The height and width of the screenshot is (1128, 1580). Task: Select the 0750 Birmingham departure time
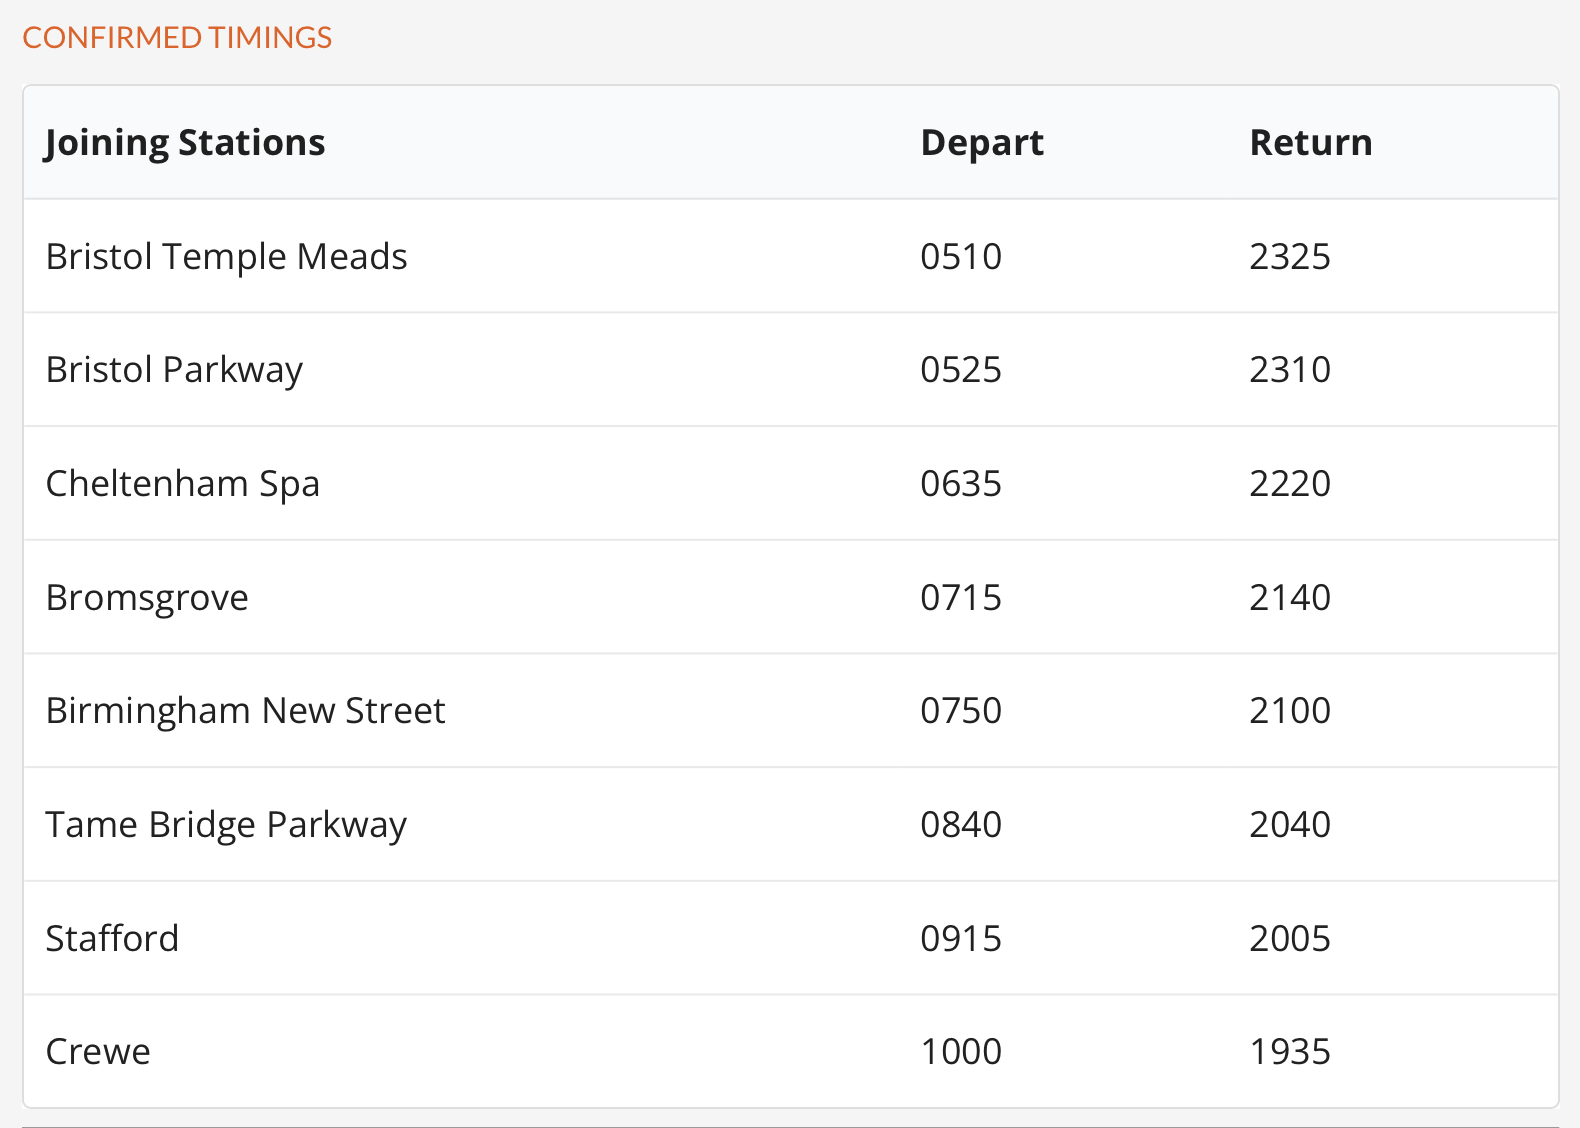click(x=961, y=711)
